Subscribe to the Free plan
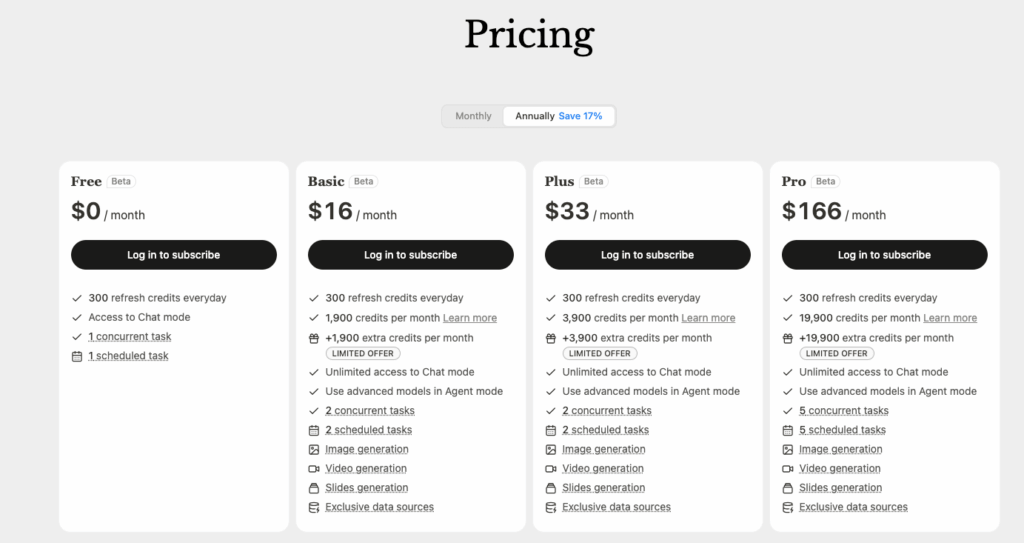This screenshot has height=543, width=1024. click(174, 255)
